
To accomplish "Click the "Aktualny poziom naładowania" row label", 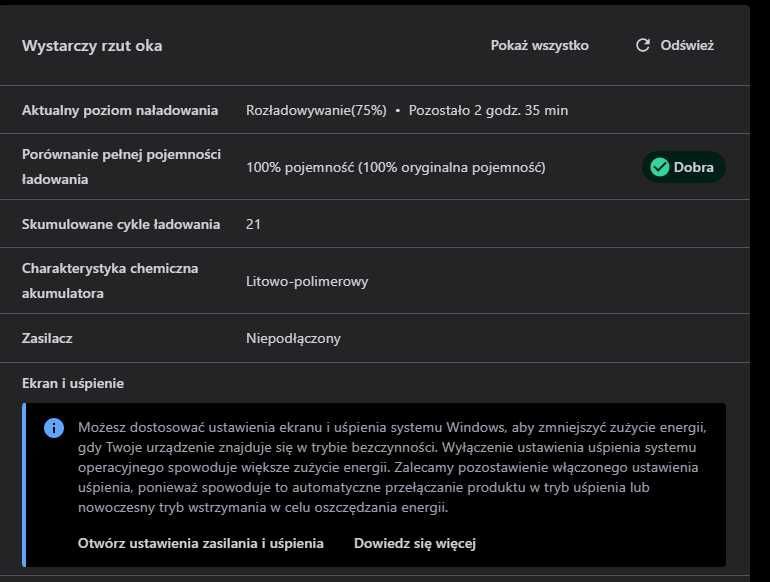I will 120,110.
